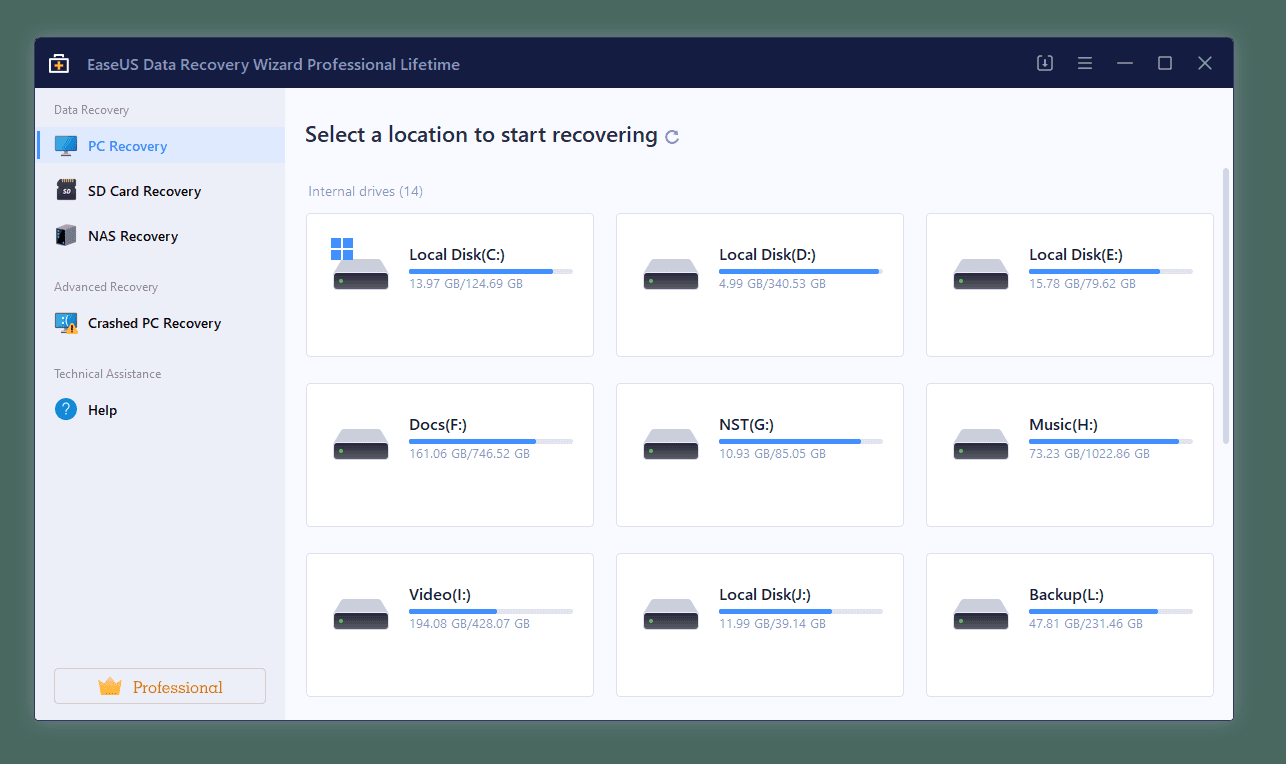The width and height of the screenshot is (1286, 764).
Task: Click the crown icon on Professional button
Action: (x=109, y=686)
